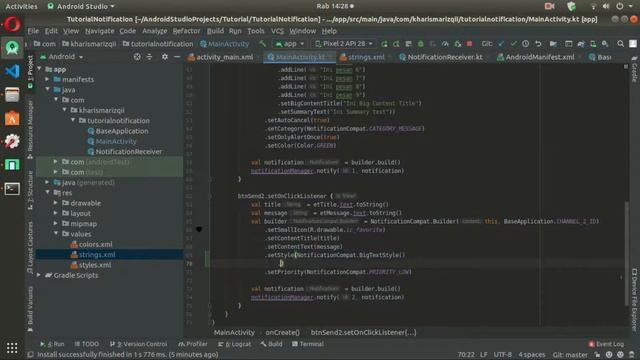Click the Profile app gauge icon
The image size is (640, 360).
point(445,44)
